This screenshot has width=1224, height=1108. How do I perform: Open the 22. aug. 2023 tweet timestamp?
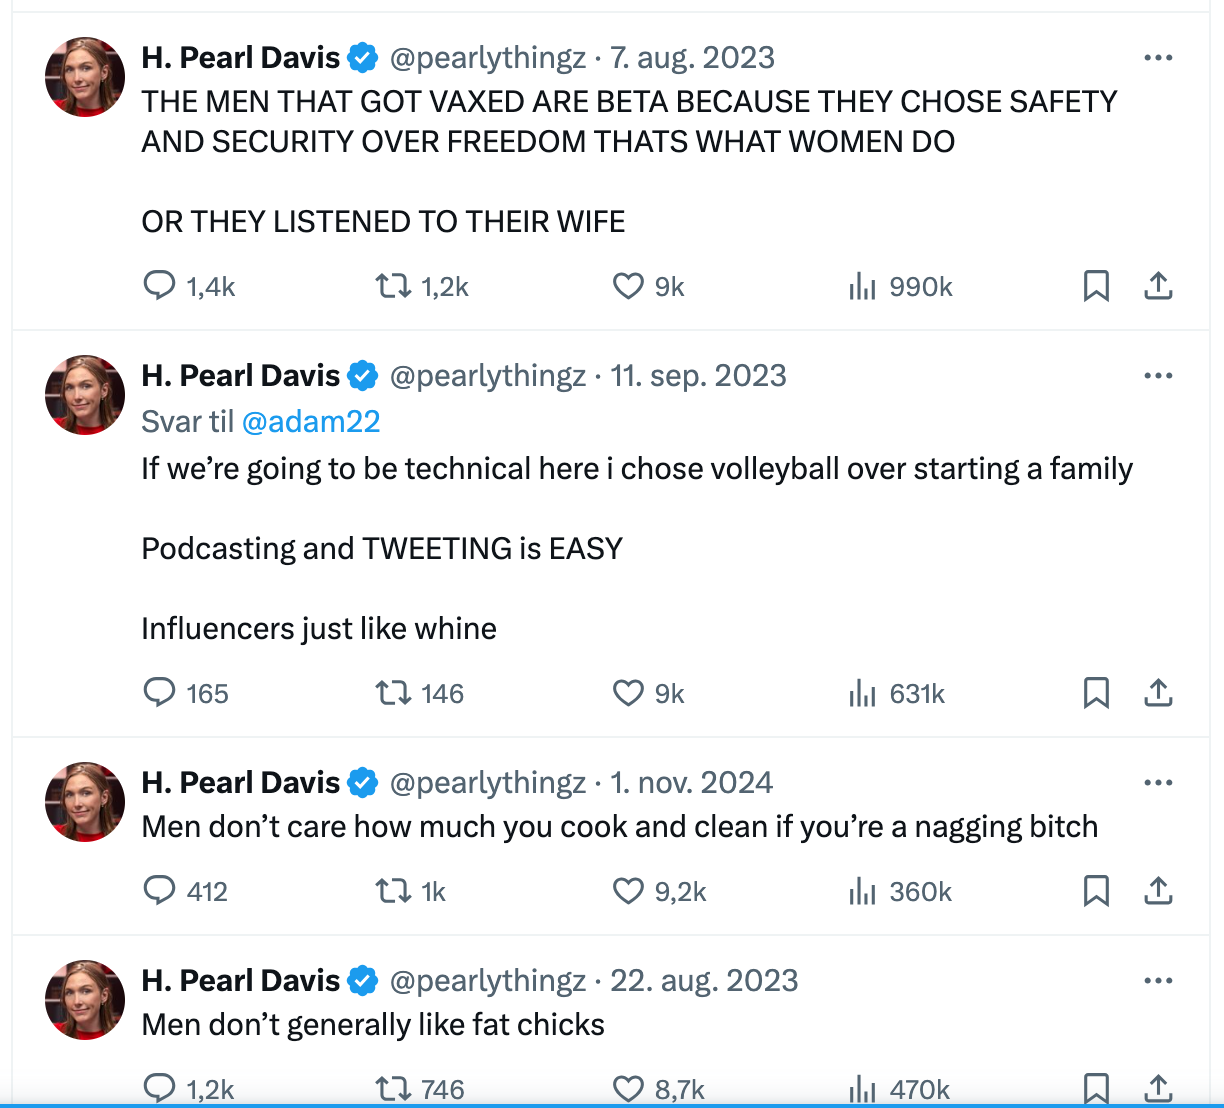coord(704,980)
